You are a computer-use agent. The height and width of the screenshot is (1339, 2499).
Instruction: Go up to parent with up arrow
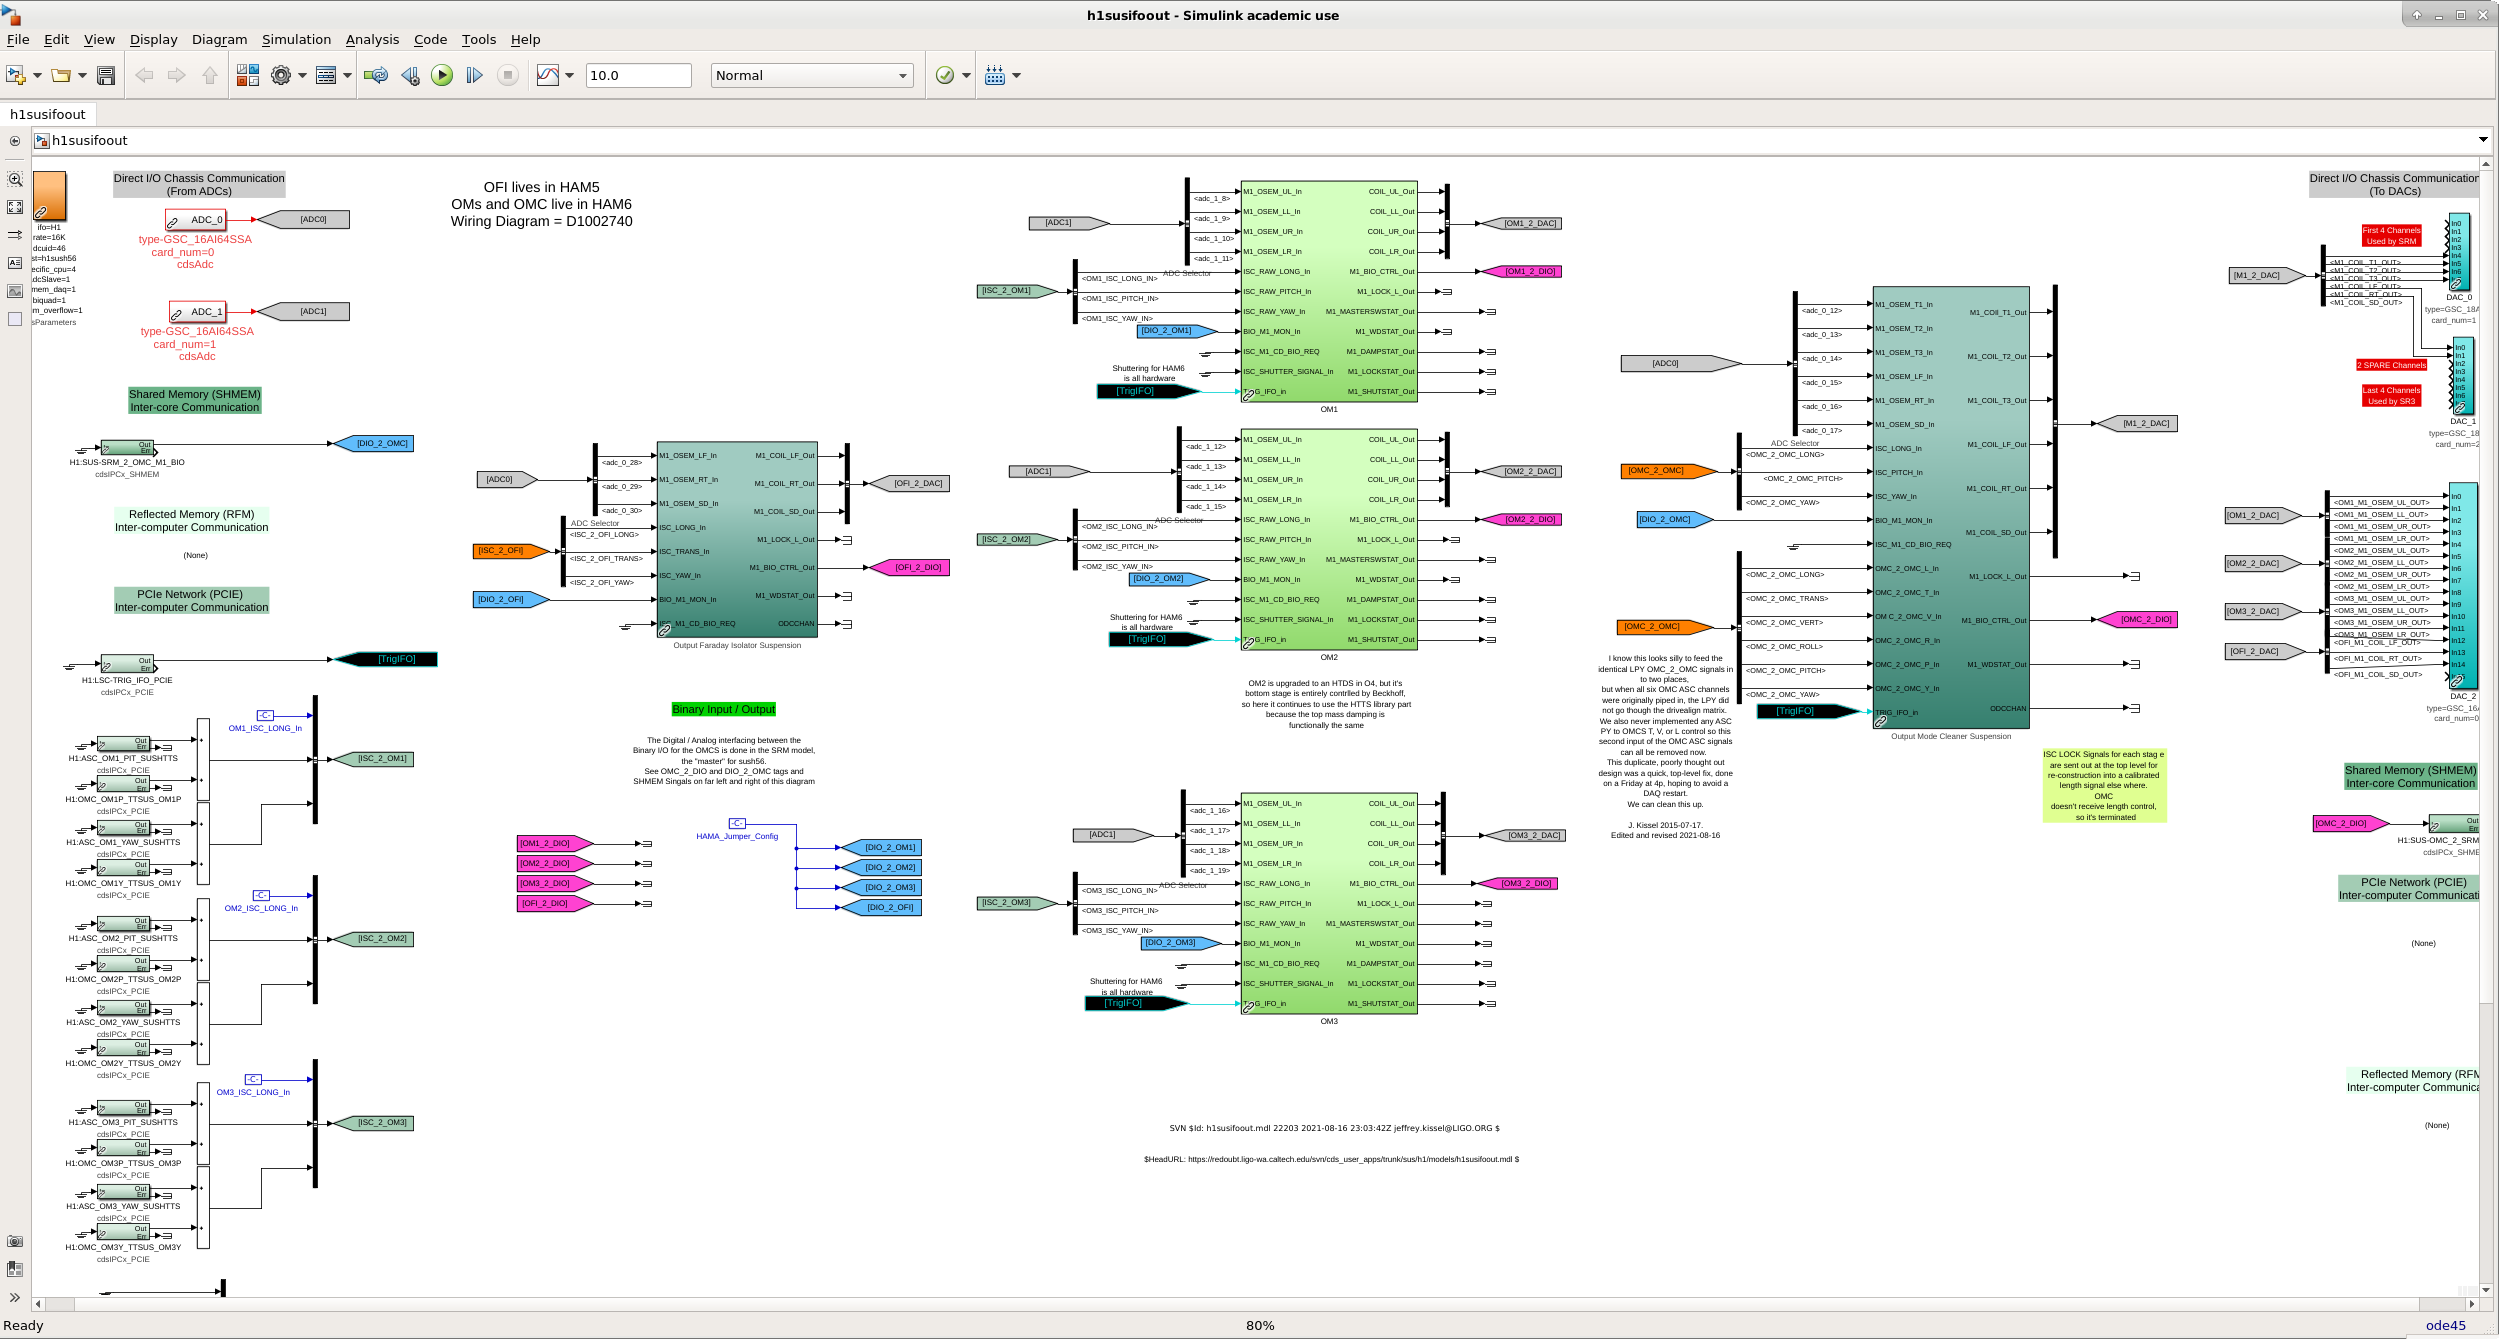[210, 75]
